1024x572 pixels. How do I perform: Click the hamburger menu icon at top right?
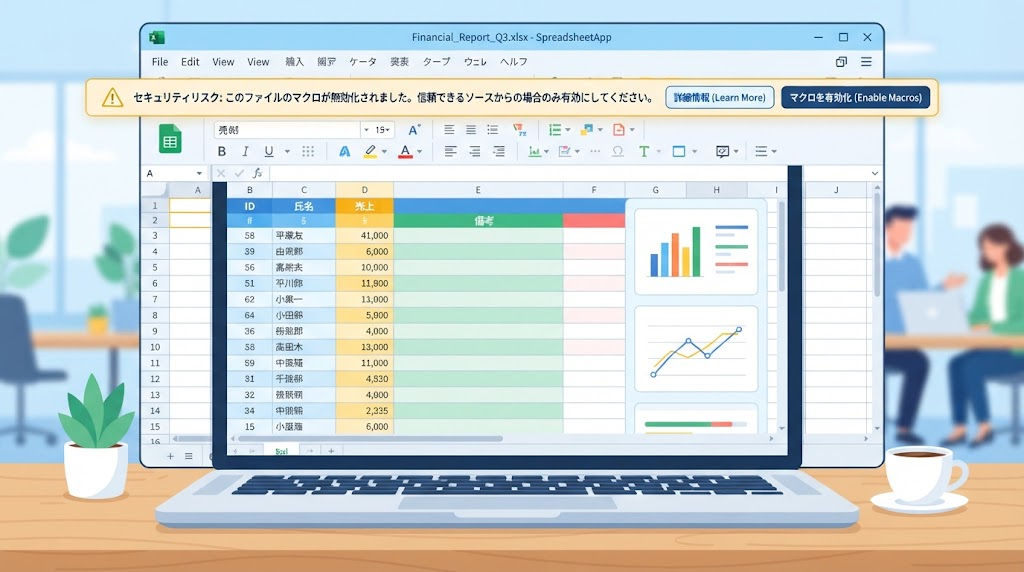866,61
